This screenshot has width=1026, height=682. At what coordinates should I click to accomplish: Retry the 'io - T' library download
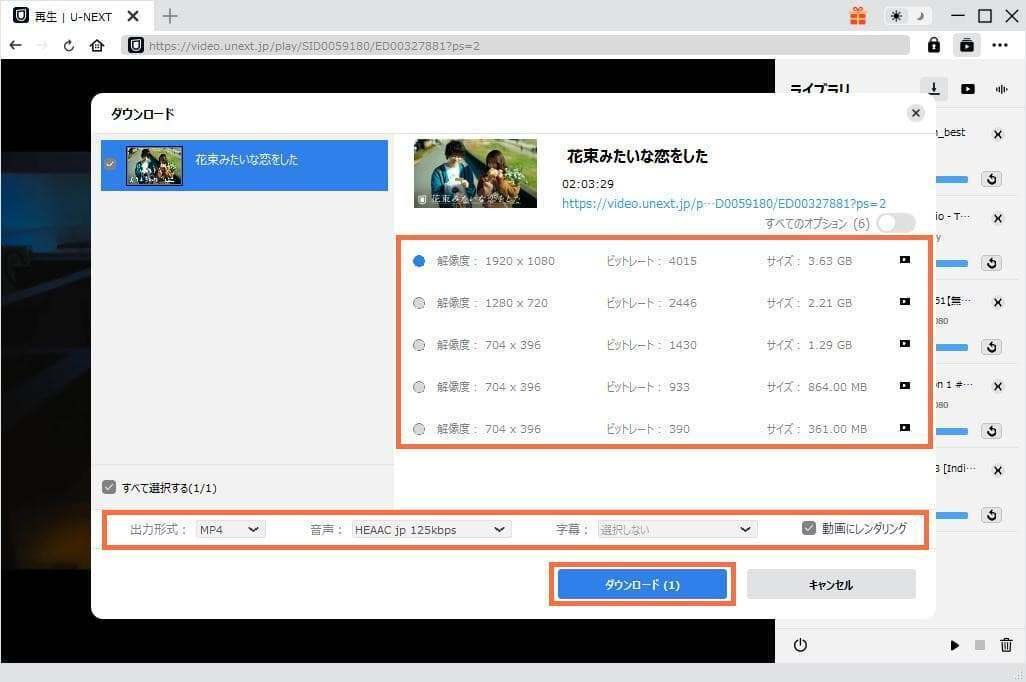pyautogui.click(x=991, y=262)
